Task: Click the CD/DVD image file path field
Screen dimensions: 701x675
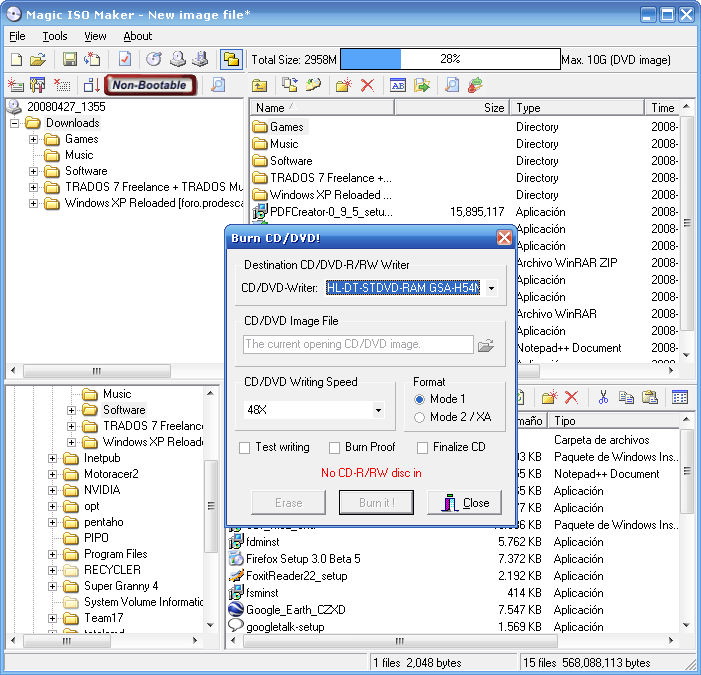Action: [x=358, y=344]
